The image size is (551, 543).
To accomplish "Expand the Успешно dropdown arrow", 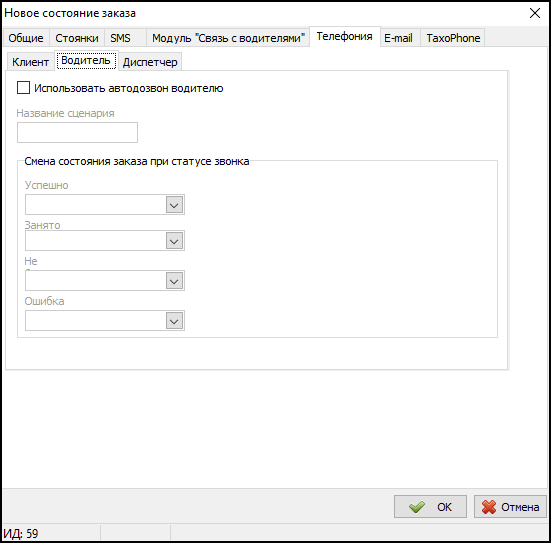I will tap(174, 205).
